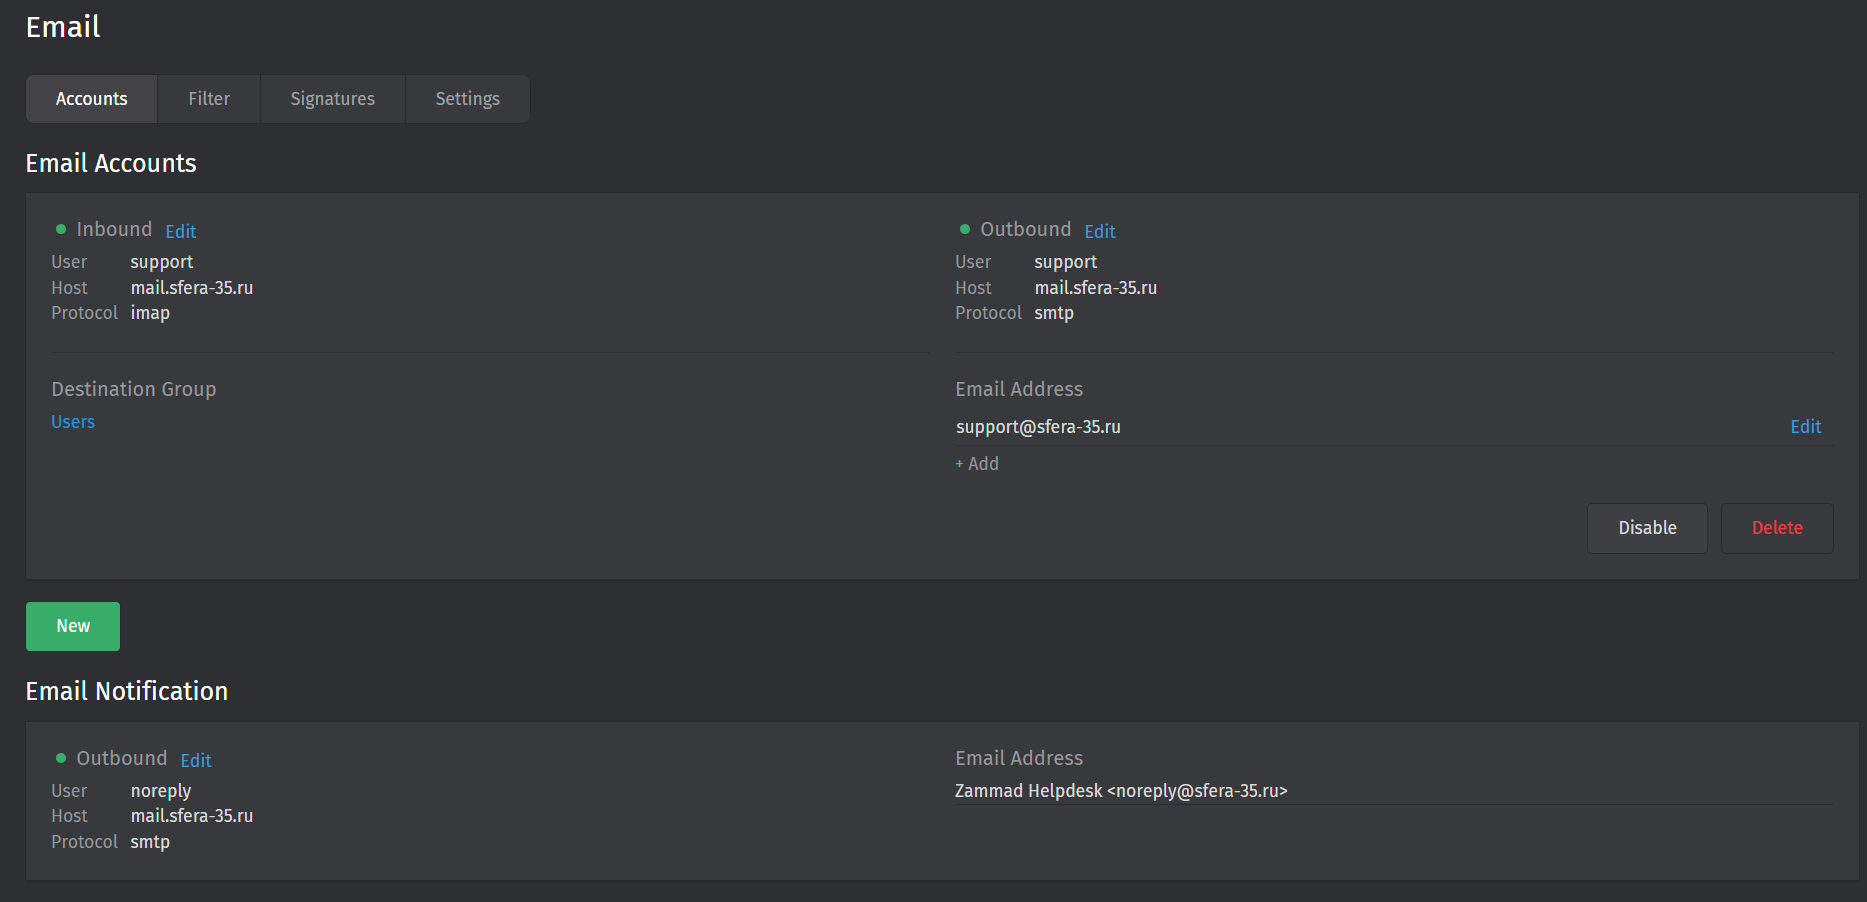Create a new email account with New
The height and width of the screenshot is (902, 1867).
coord(72,626)
